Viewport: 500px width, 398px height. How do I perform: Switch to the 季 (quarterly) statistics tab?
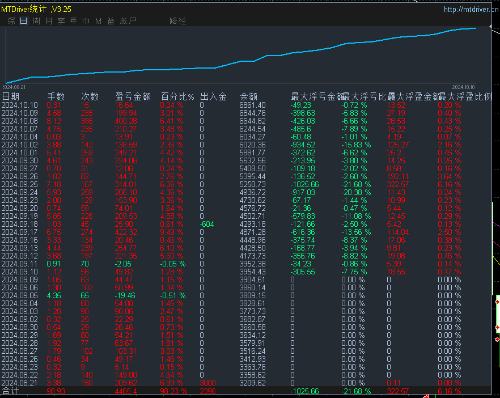61,21
